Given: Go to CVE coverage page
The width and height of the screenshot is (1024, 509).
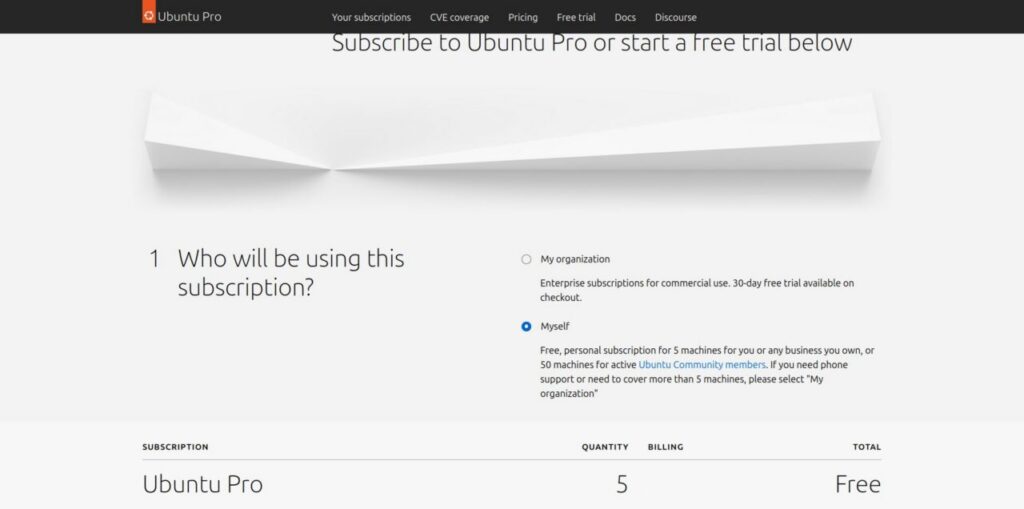Looking at the screenshot, I should click(459, 18).
